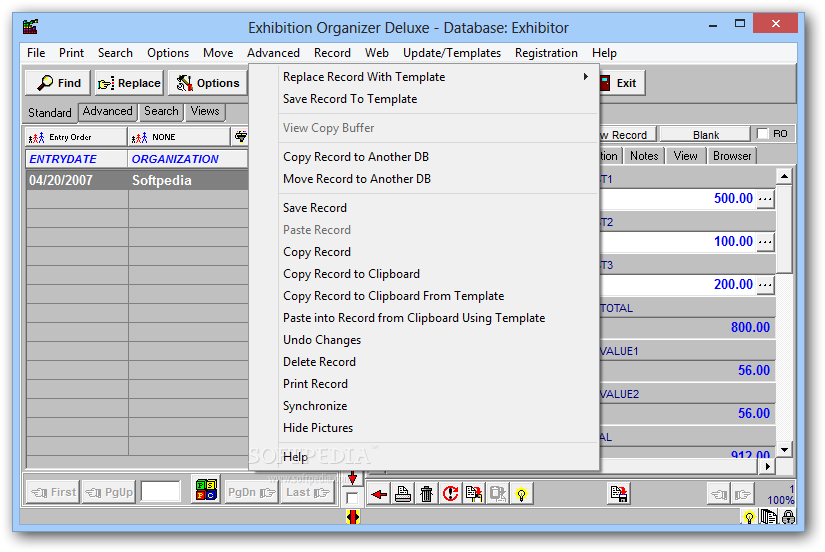Click the vertical scrollbar down arrow
Image resolution: width=825 pixels, height=552 pixels.
[x=784, y=449]
